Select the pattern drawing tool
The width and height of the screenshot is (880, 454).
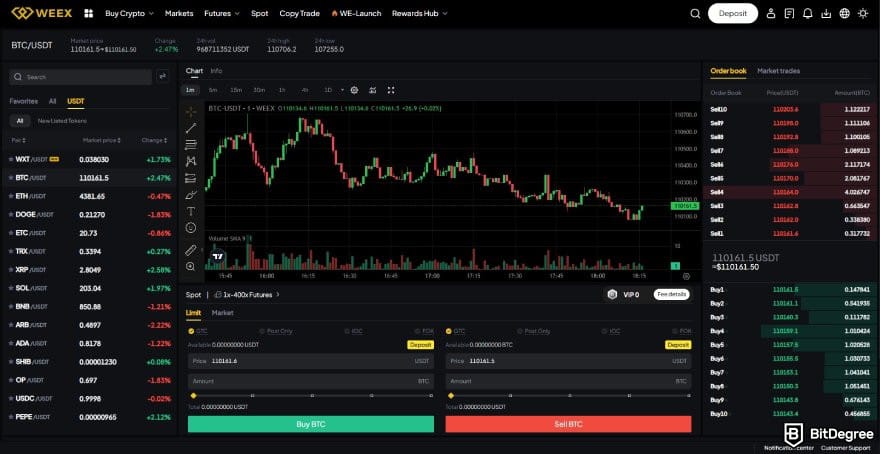[x=191, y=161]
